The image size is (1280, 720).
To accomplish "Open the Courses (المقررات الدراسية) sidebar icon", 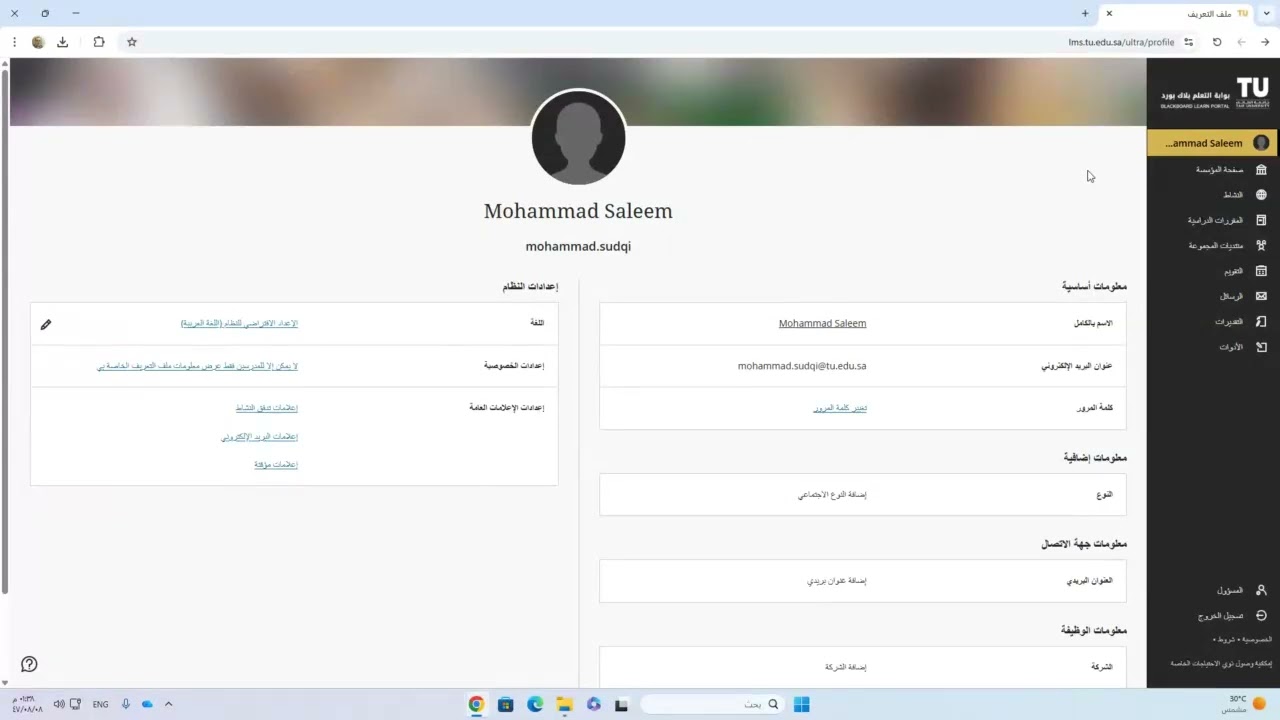I will (x=1261, y=220).
